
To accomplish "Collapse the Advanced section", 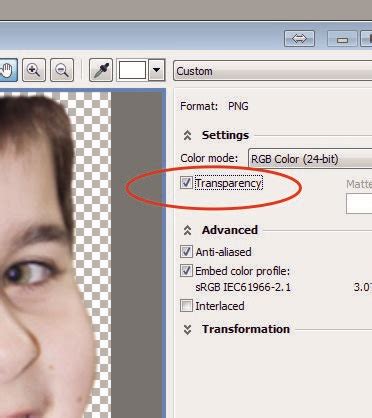I will pos(187,230).
